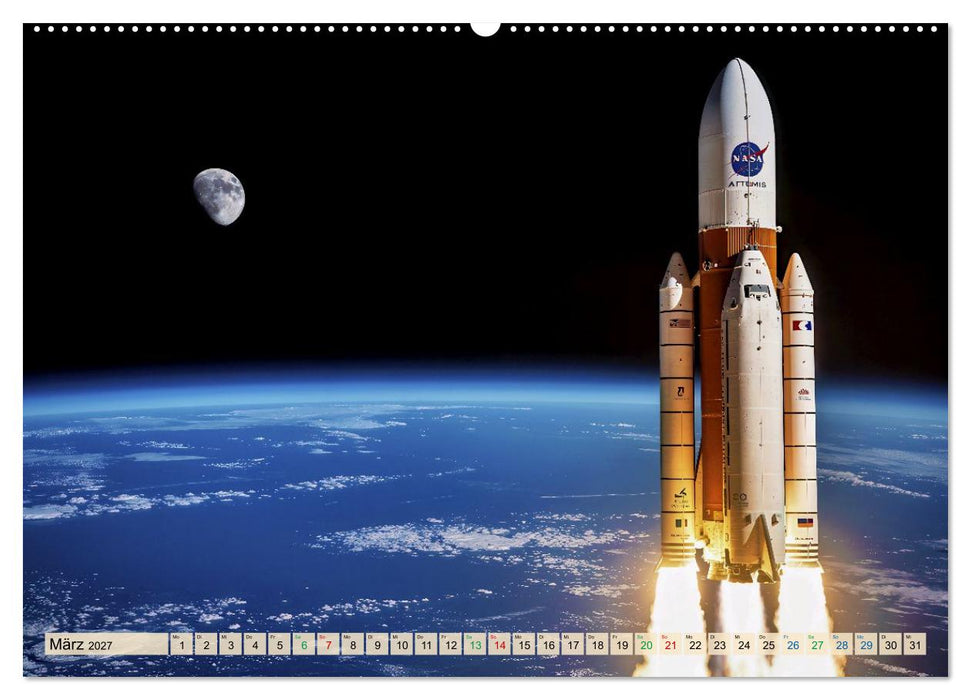The image size is (971, 700).
Task: Choose day 9 in the calendar strip
Action: coord(377,644)
